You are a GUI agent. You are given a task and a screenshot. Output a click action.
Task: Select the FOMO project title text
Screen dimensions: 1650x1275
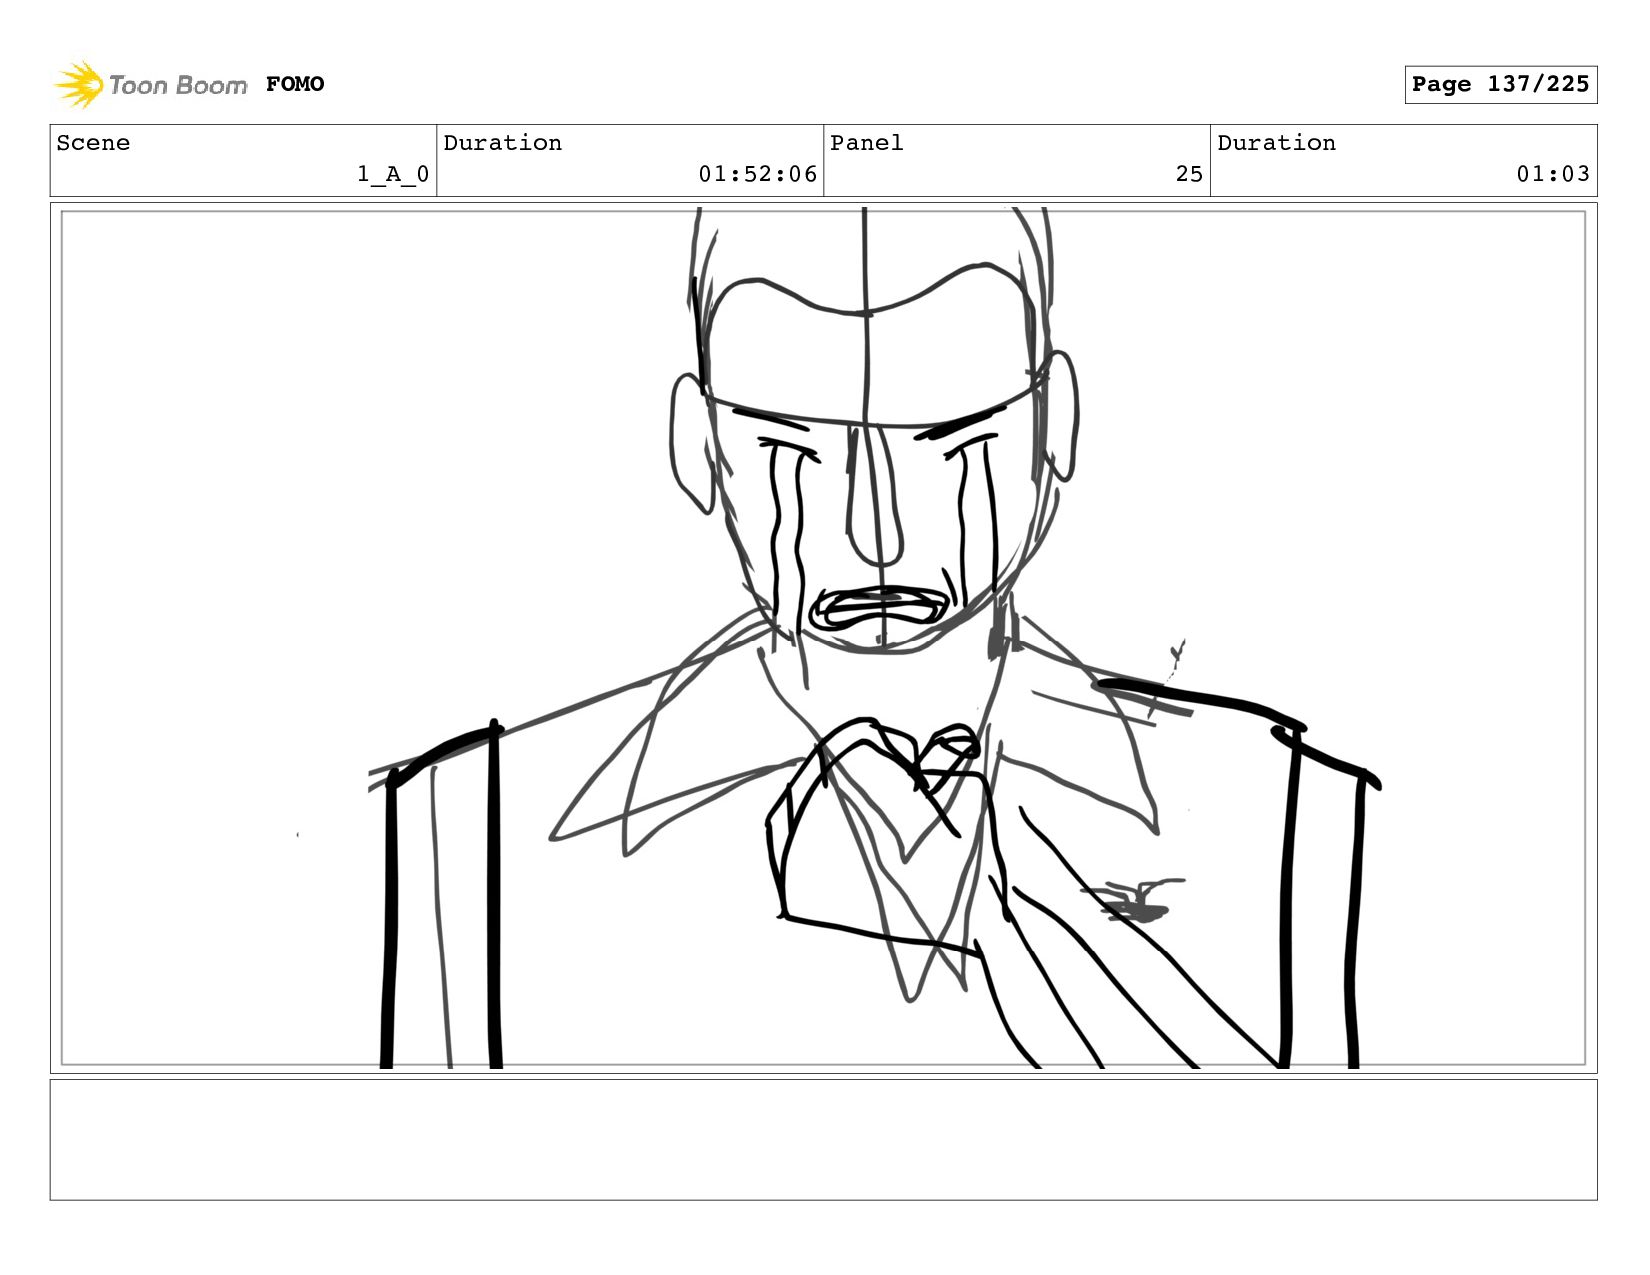point(295,84)
